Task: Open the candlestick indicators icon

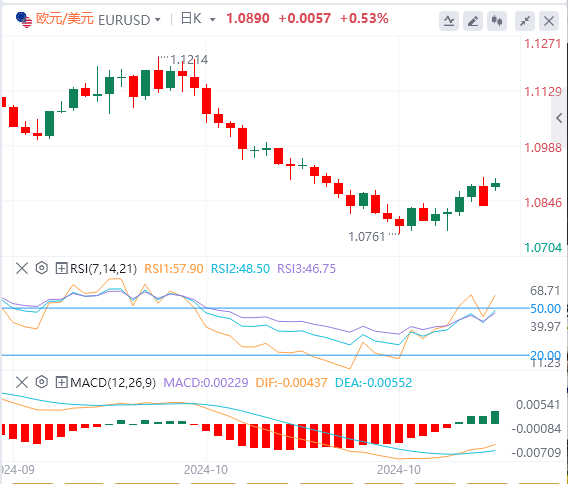Action: point(497,21)
